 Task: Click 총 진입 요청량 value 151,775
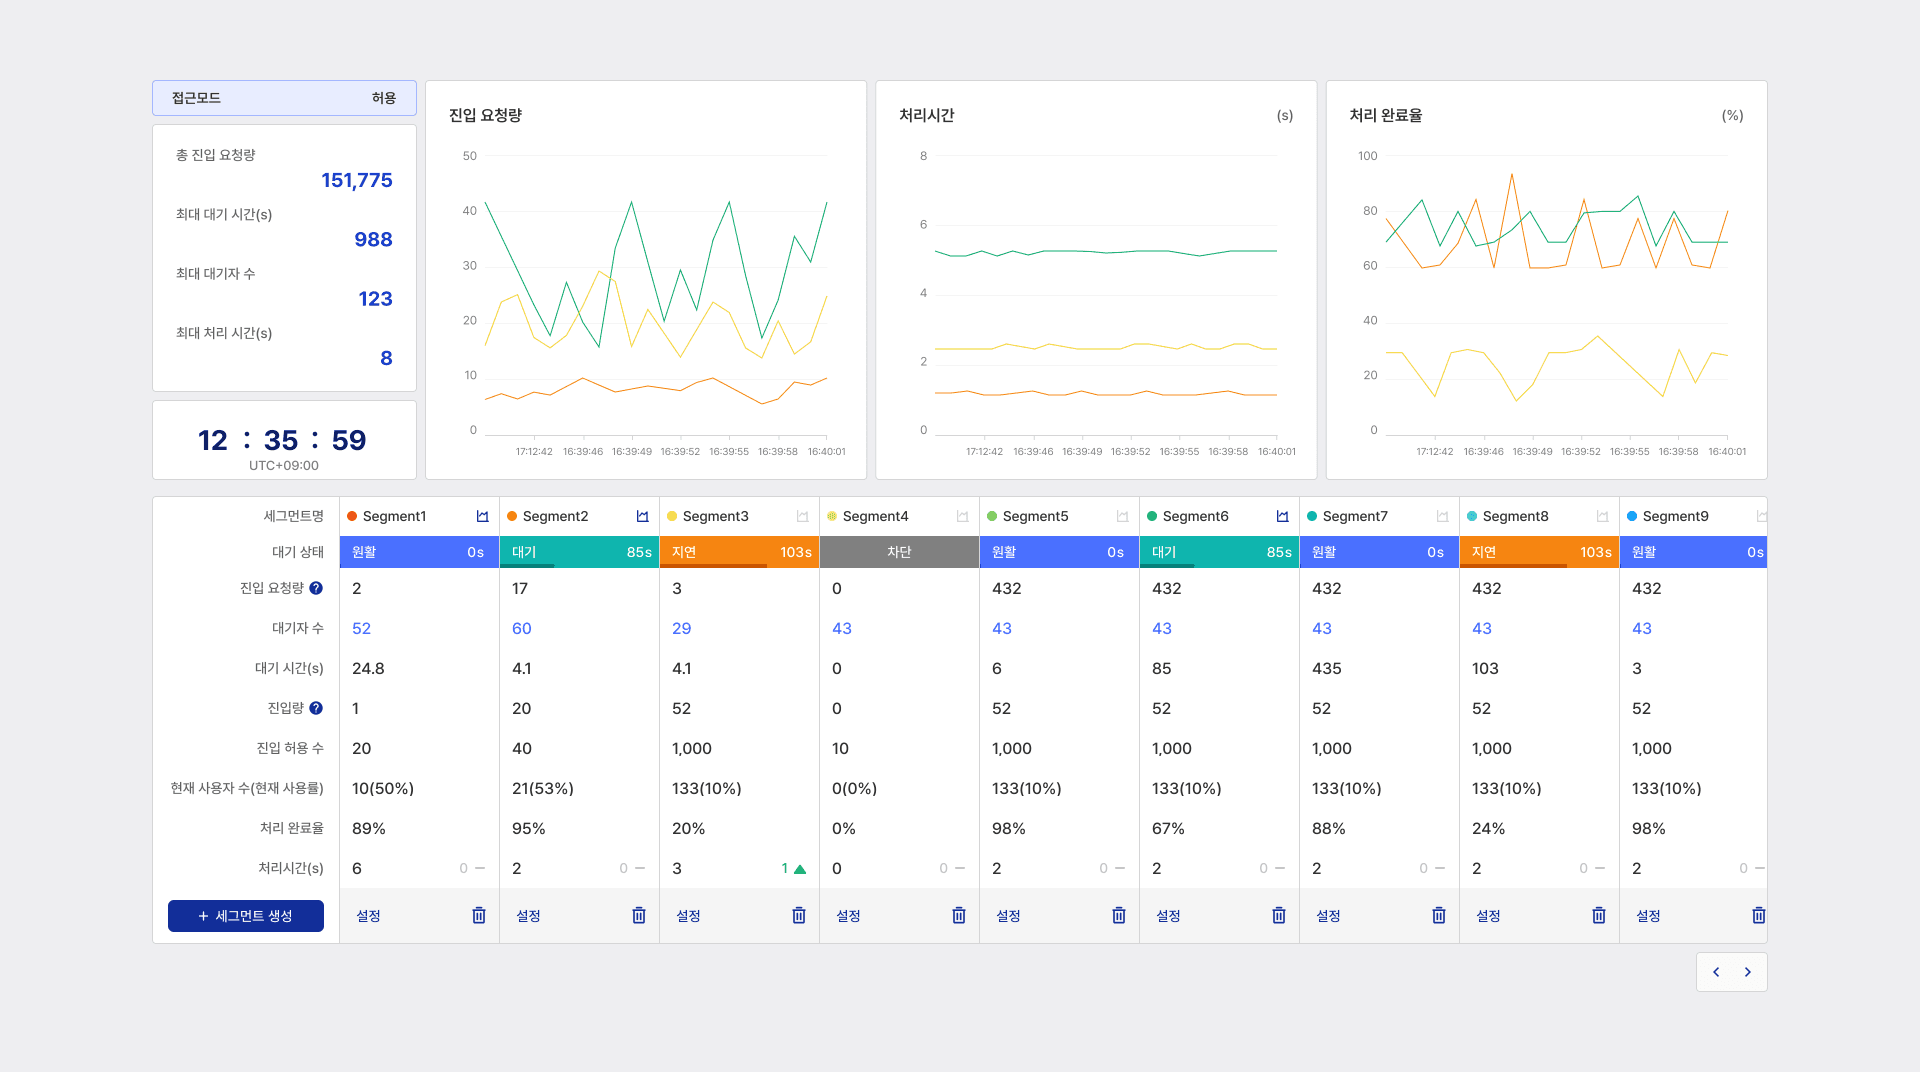[357, 180]
